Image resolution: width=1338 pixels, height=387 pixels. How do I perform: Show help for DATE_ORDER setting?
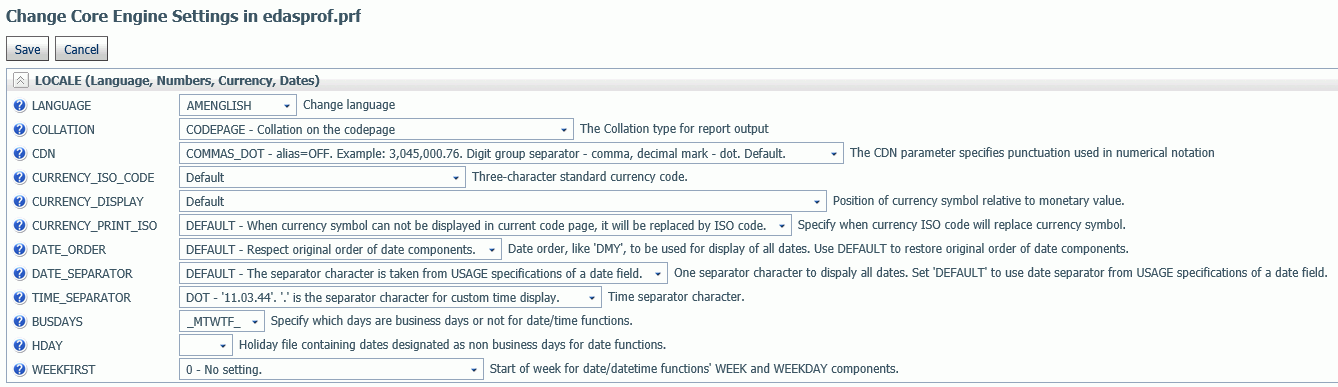tap(20, 249)
